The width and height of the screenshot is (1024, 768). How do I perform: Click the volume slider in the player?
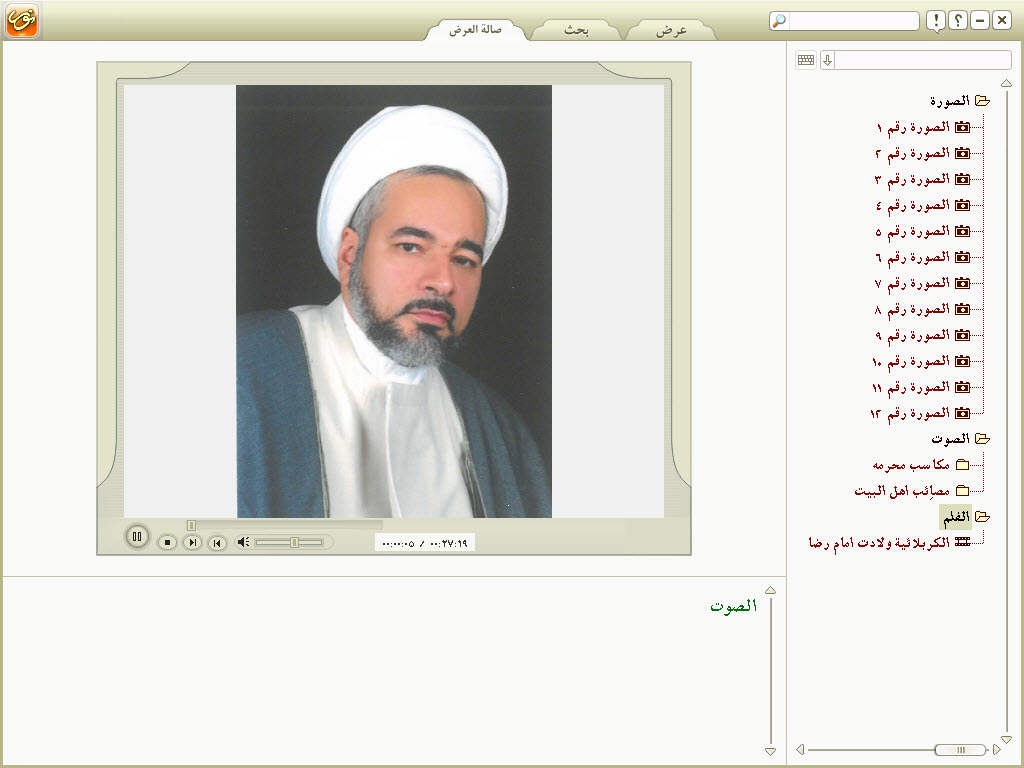tap(289, 542)
